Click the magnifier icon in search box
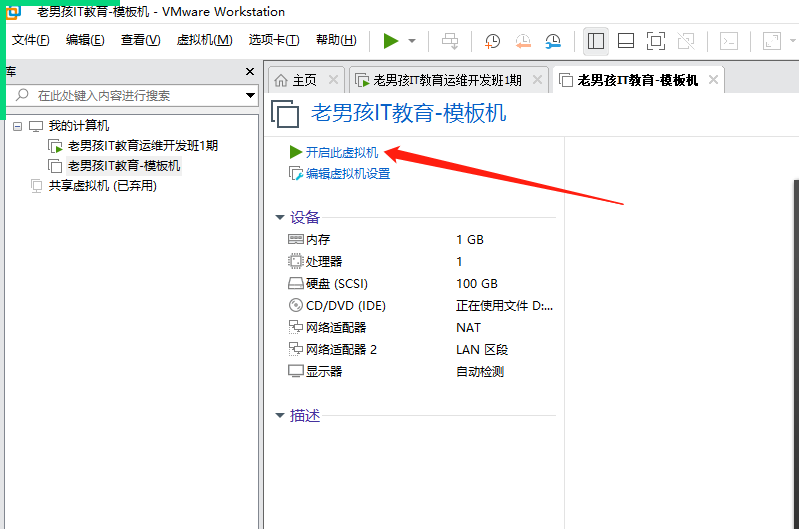Image resolution: width=799 pixels, height=529 pixels. pyautogui.click(x=22, y=95)
